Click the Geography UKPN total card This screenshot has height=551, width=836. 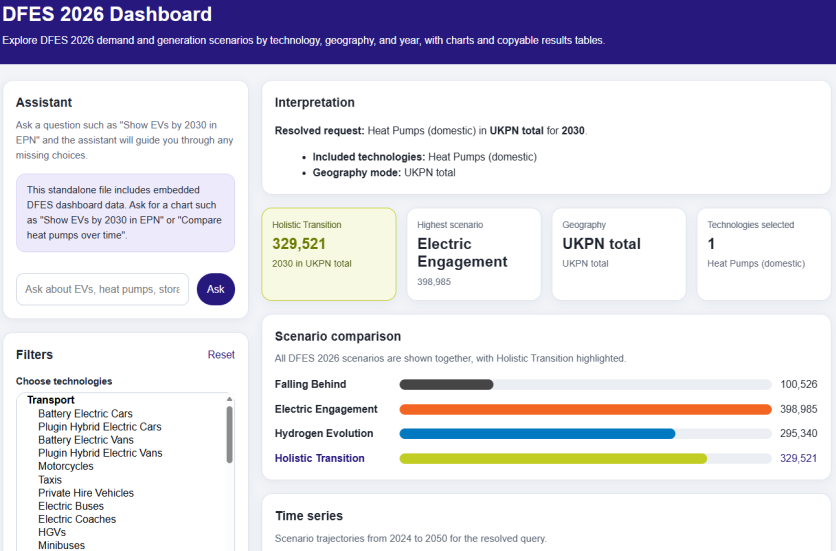[x=619, y=254]
